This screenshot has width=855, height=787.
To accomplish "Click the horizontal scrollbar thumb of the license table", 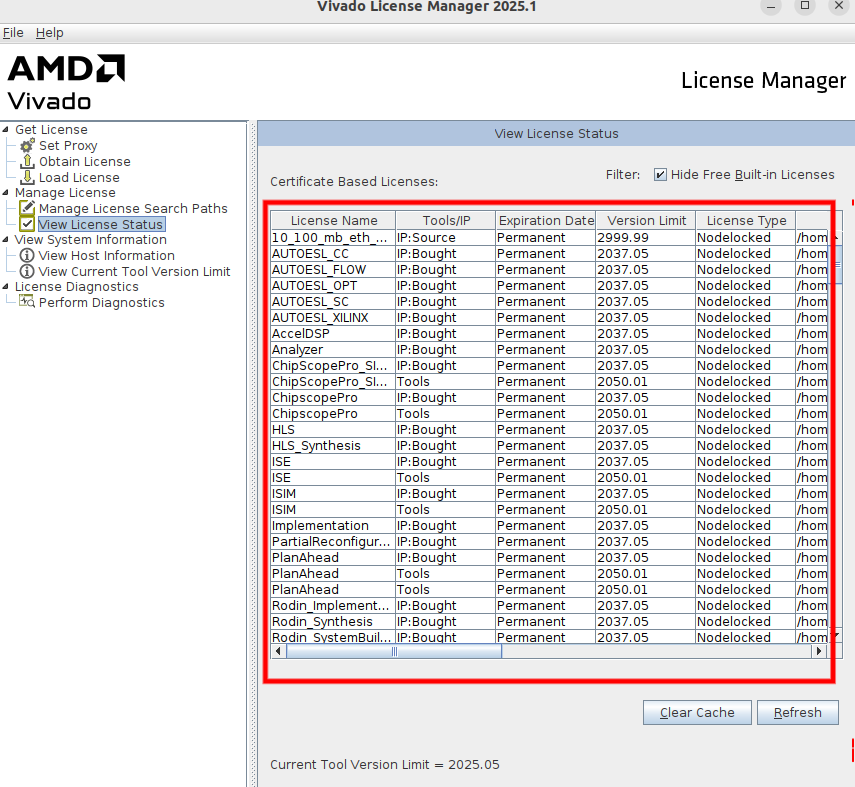I will [x=394, y=651].
